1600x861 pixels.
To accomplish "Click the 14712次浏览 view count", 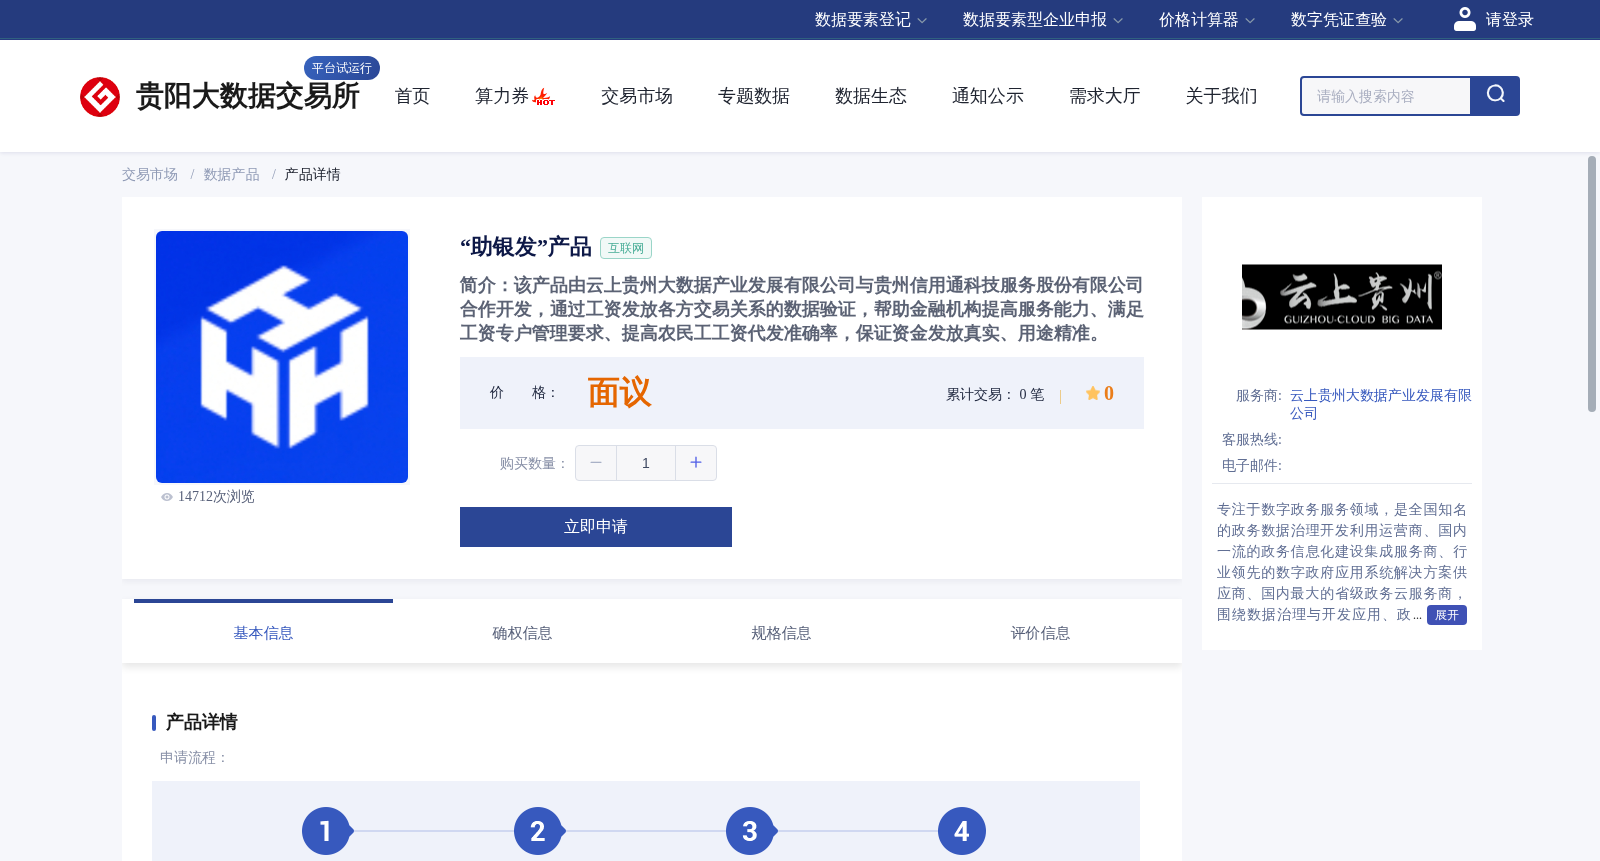I will point(216,497).
